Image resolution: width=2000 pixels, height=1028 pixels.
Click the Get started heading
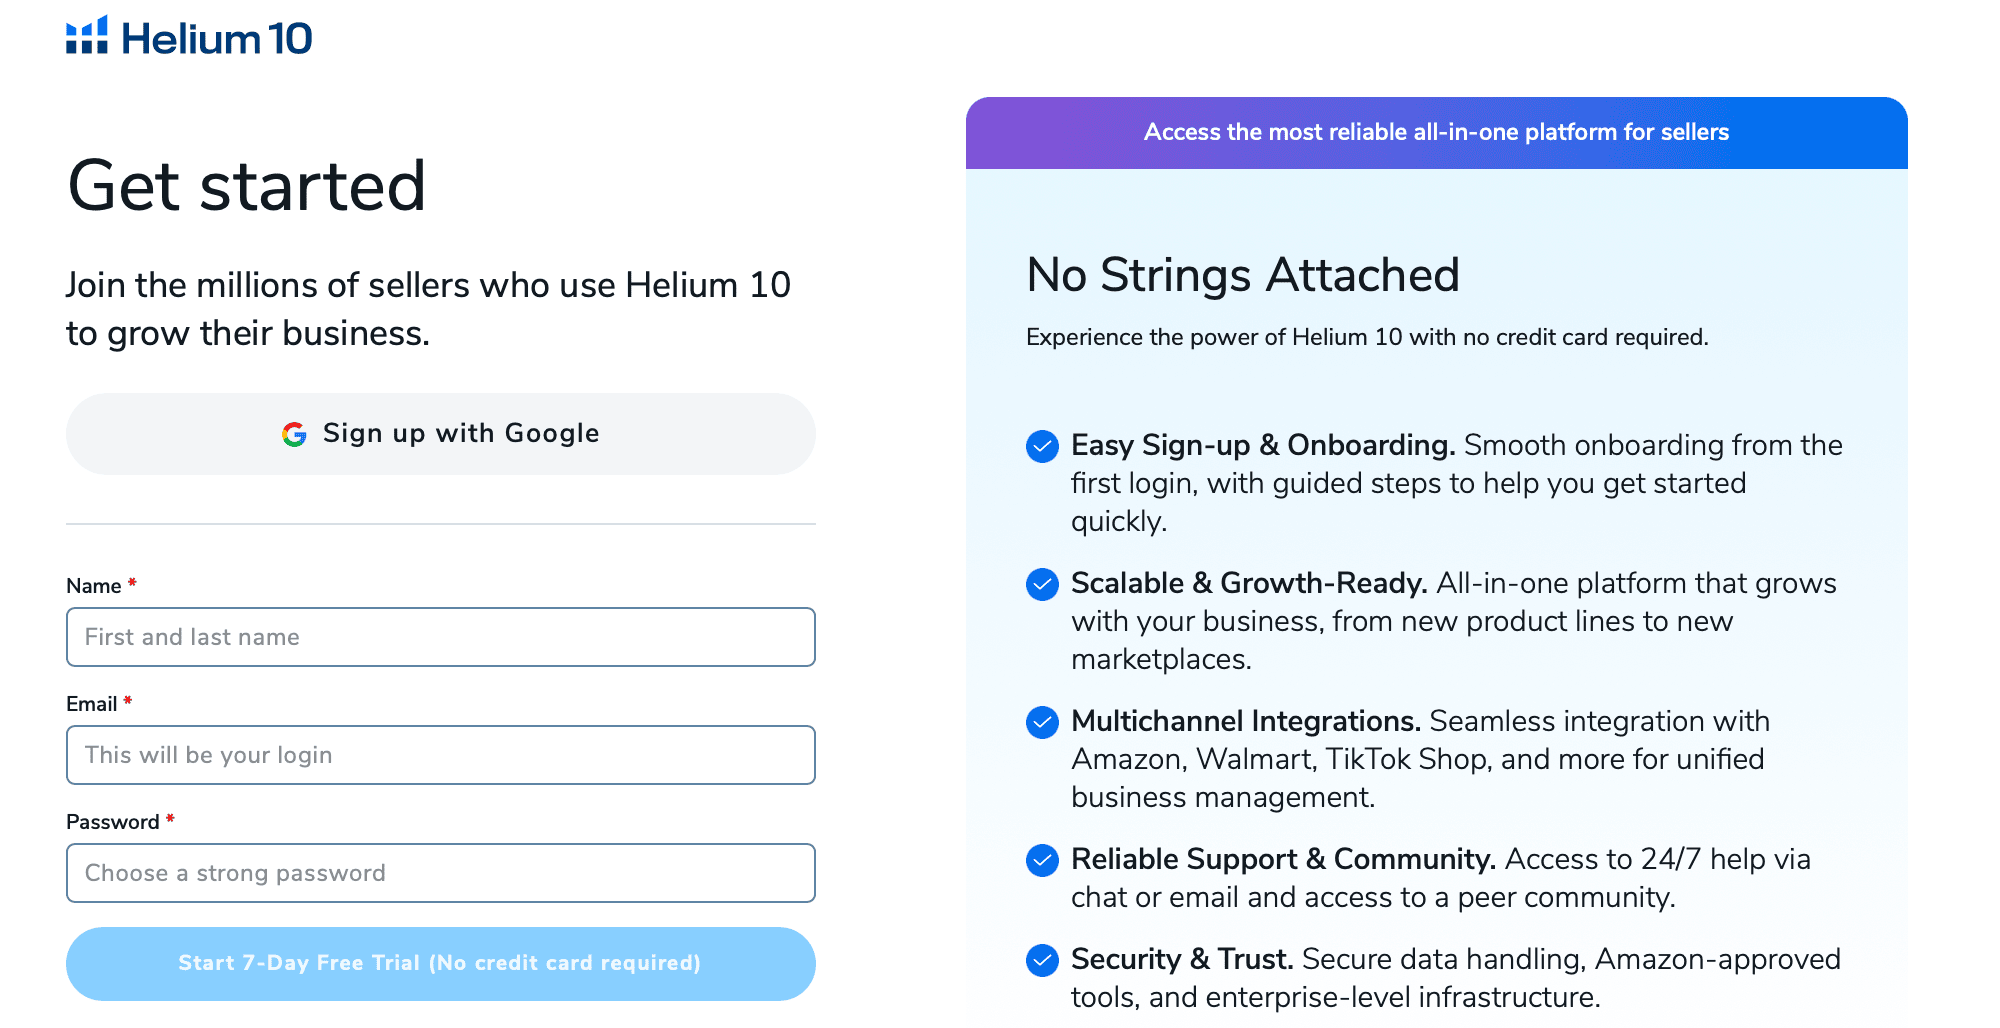coord(246,187)
